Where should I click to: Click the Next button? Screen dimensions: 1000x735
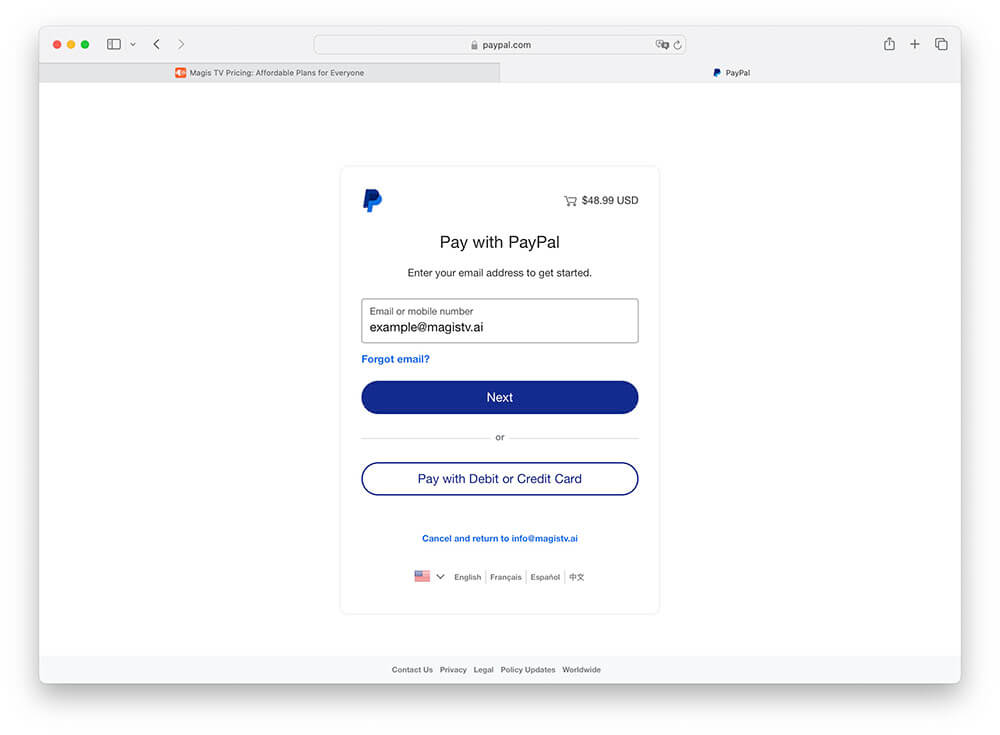click(499, 397)
